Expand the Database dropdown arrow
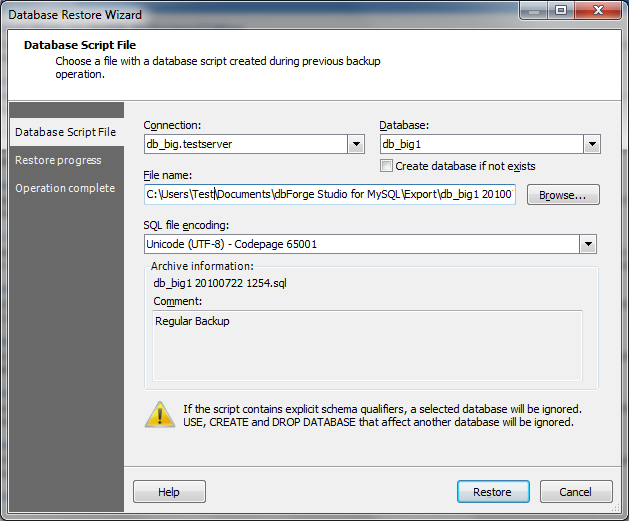Image resolution: width=629 pixels, height=521 pixels. coord(592,144)
